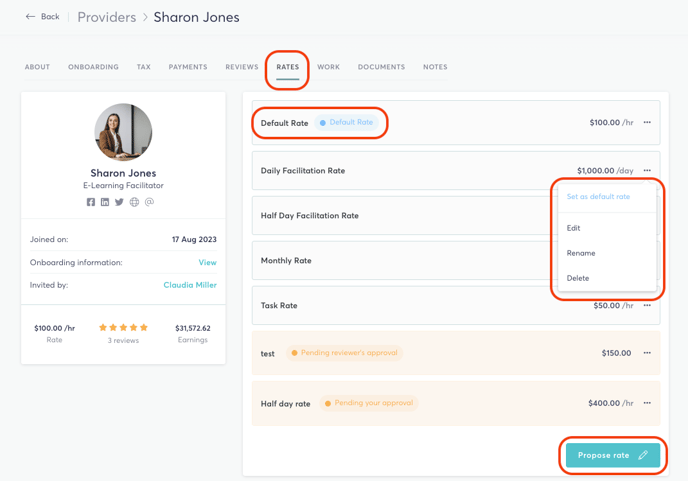Click the $1,000.00 /day value

[605, 171]
